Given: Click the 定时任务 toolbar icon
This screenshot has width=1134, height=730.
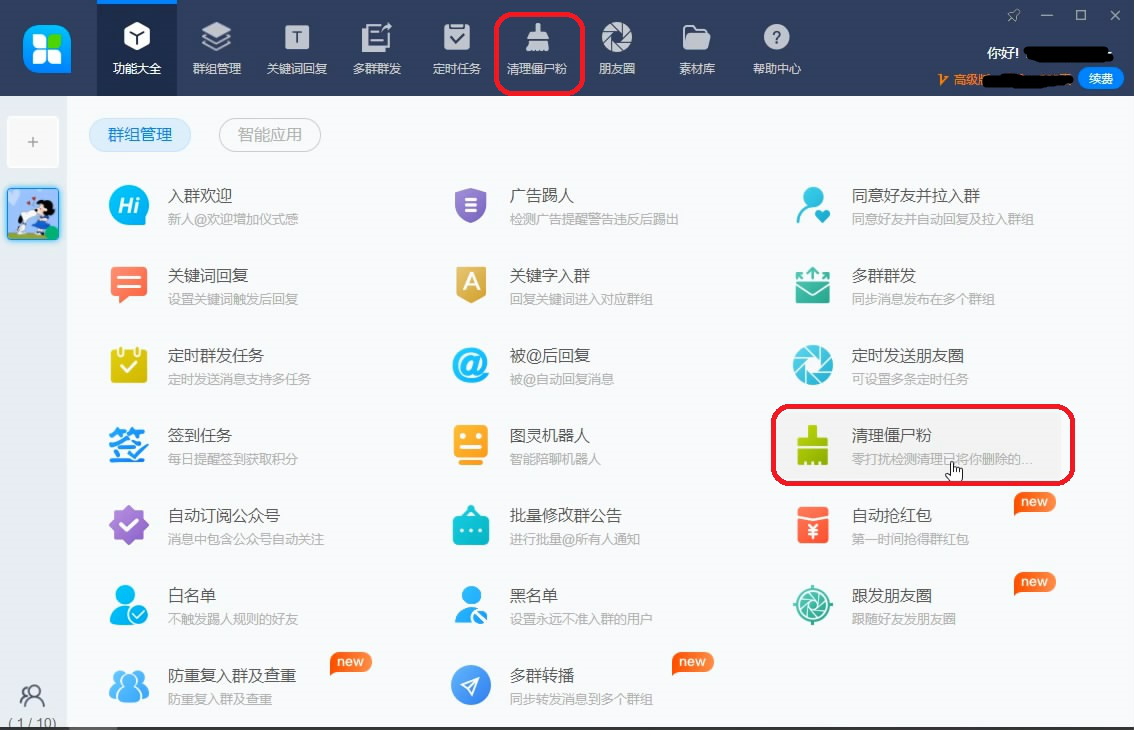Looking at the screenshot, I should (x=457, y=47).
